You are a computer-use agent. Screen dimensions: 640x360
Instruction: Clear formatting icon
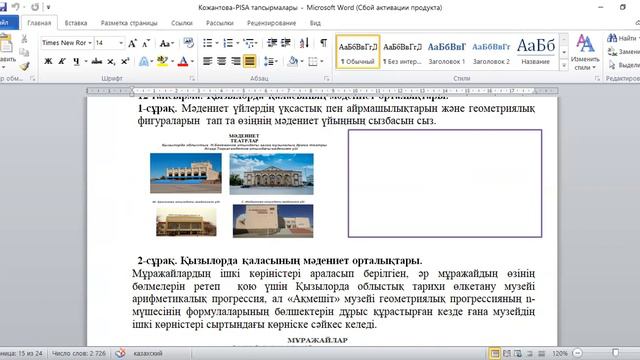[x=188, y=43]
